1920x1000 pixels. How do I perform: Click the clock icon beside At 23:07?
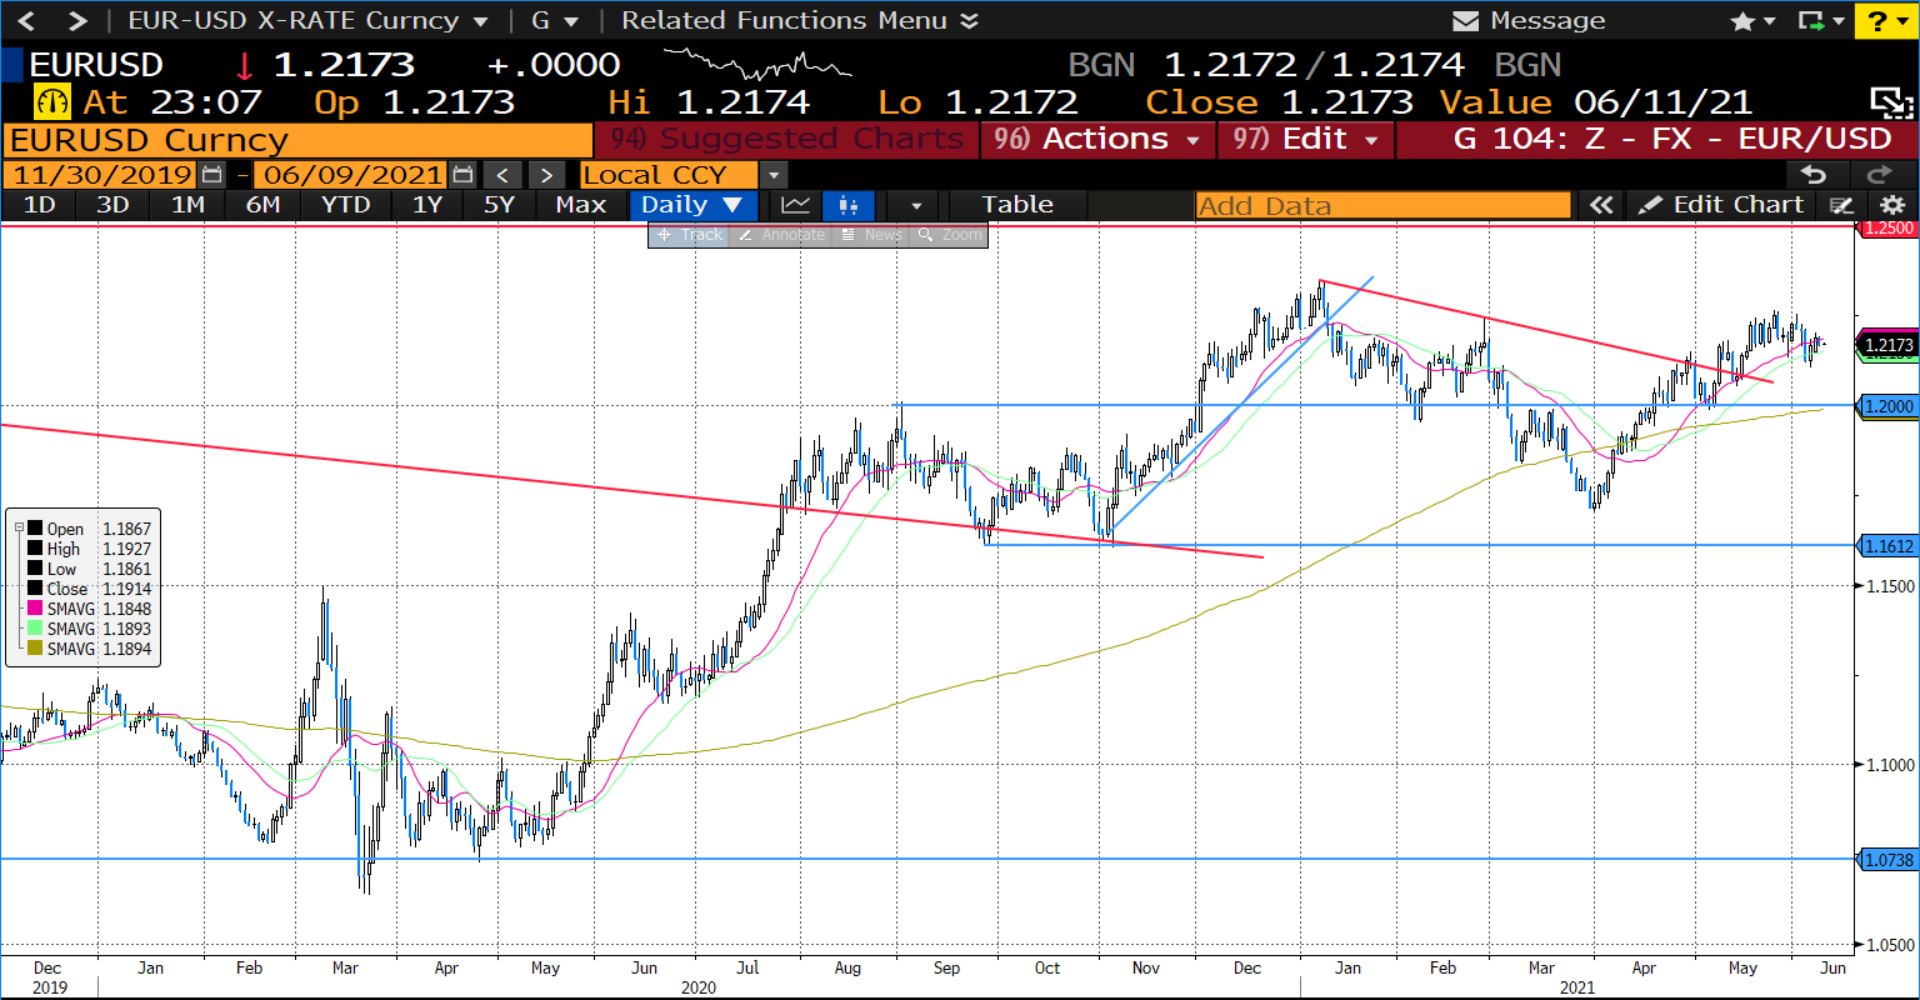point(52,102)
